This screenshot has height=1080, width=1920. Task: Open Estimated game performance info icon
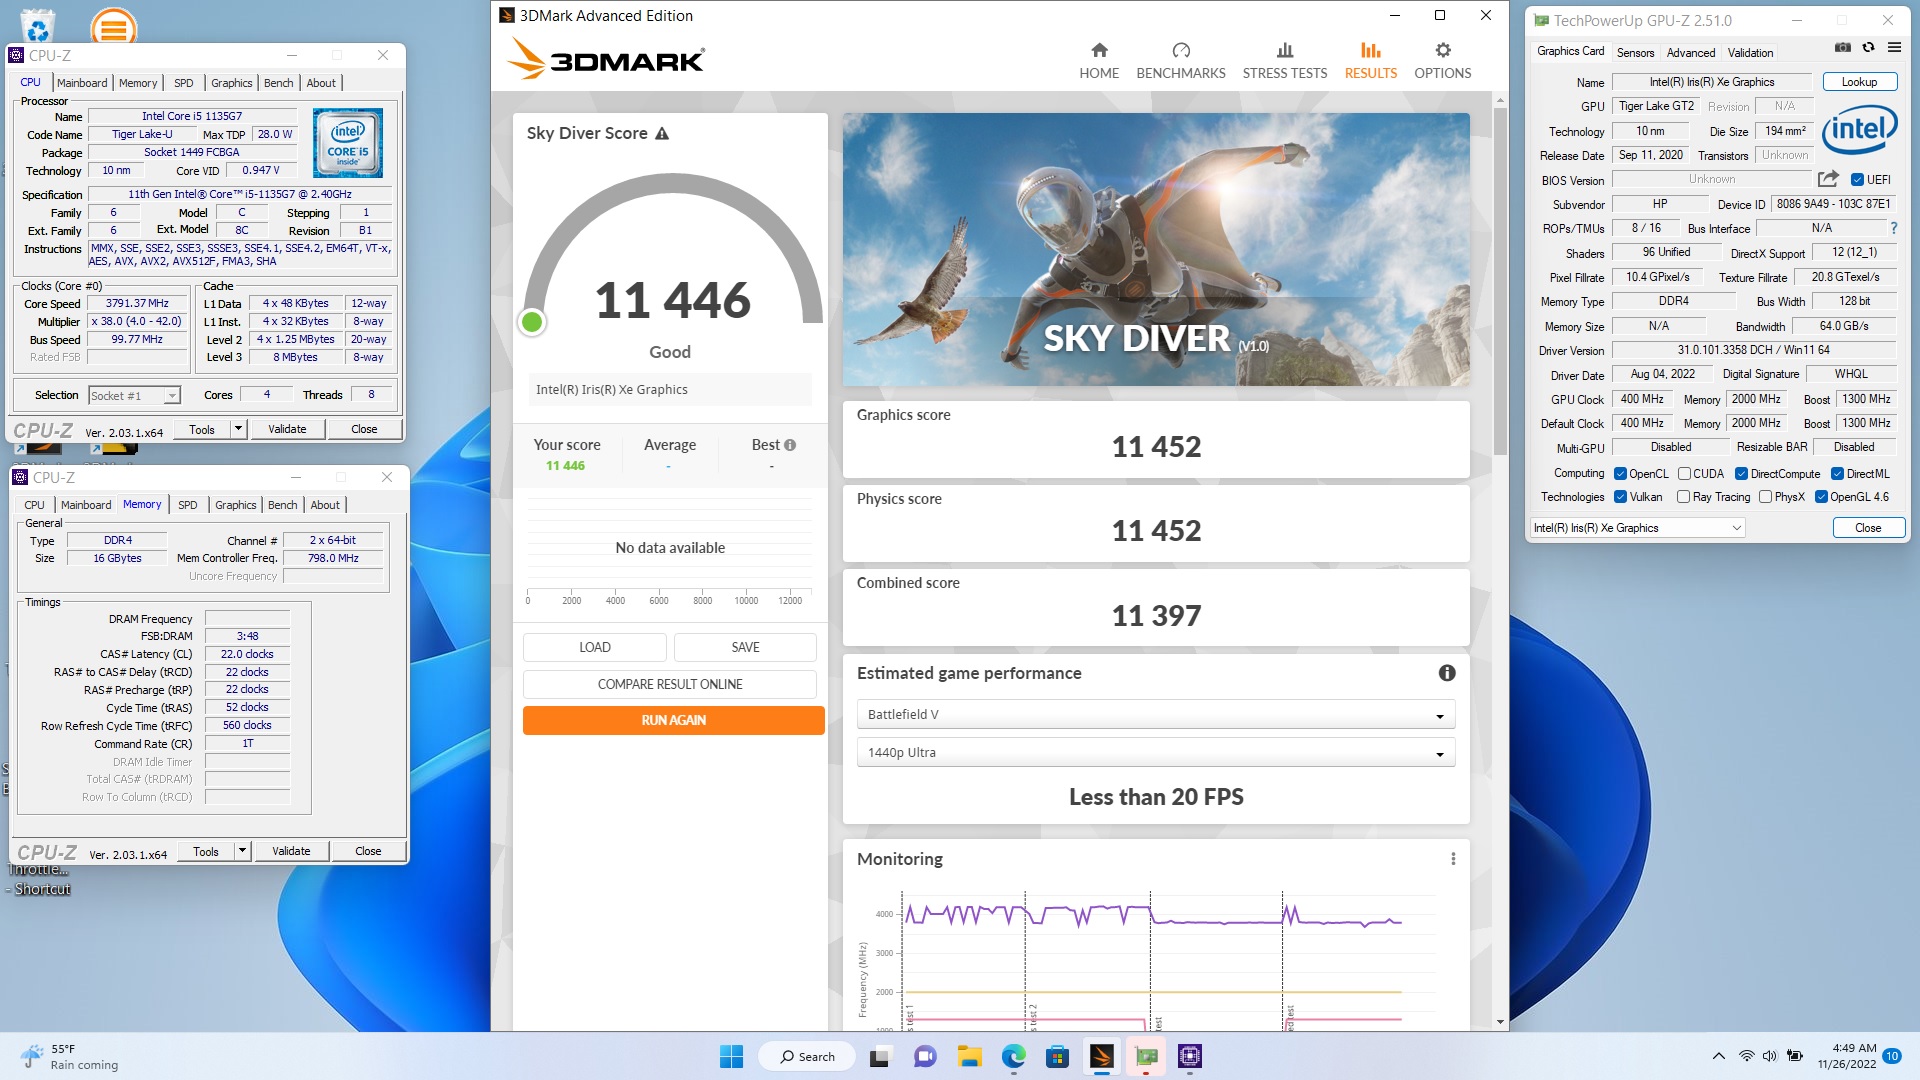[1446, 673]
